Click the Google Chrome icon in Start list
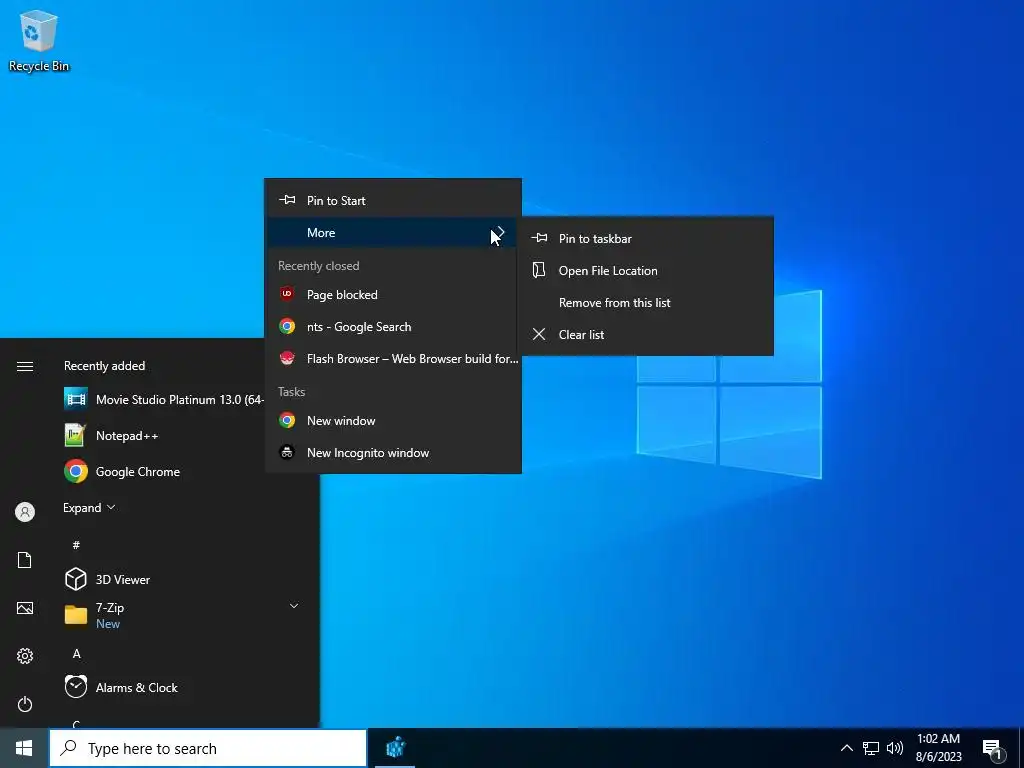1024x768 pixels. click(76, 471)
